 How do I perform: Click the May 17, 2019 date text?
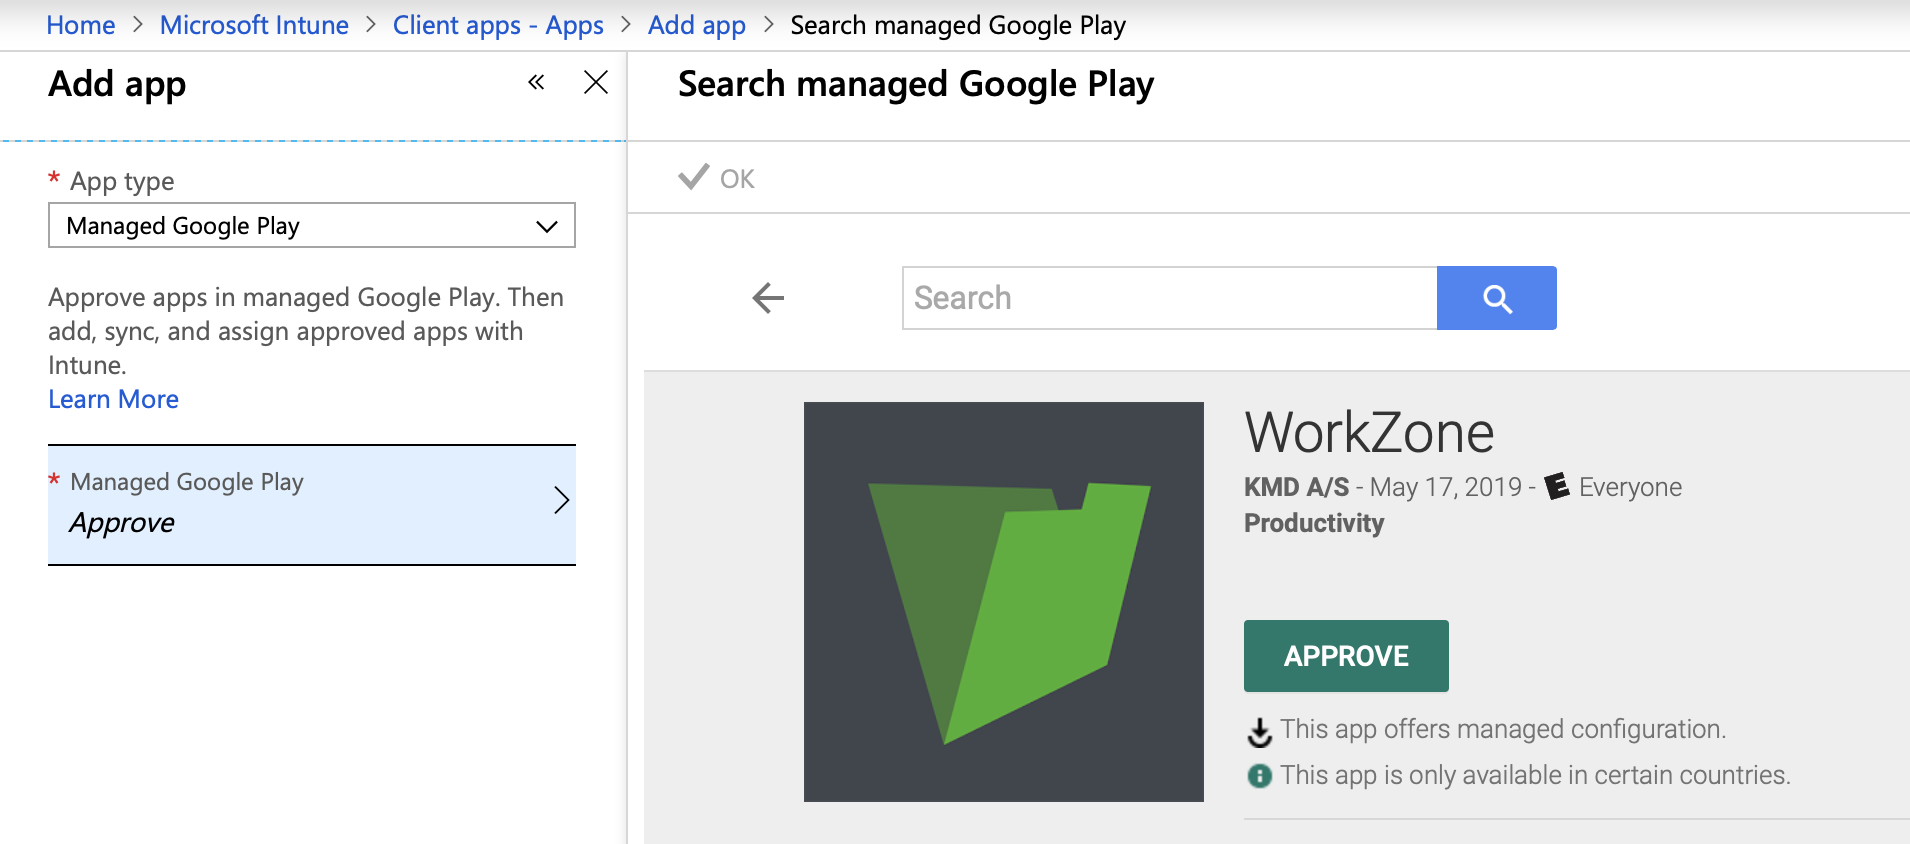point(1446,487)
